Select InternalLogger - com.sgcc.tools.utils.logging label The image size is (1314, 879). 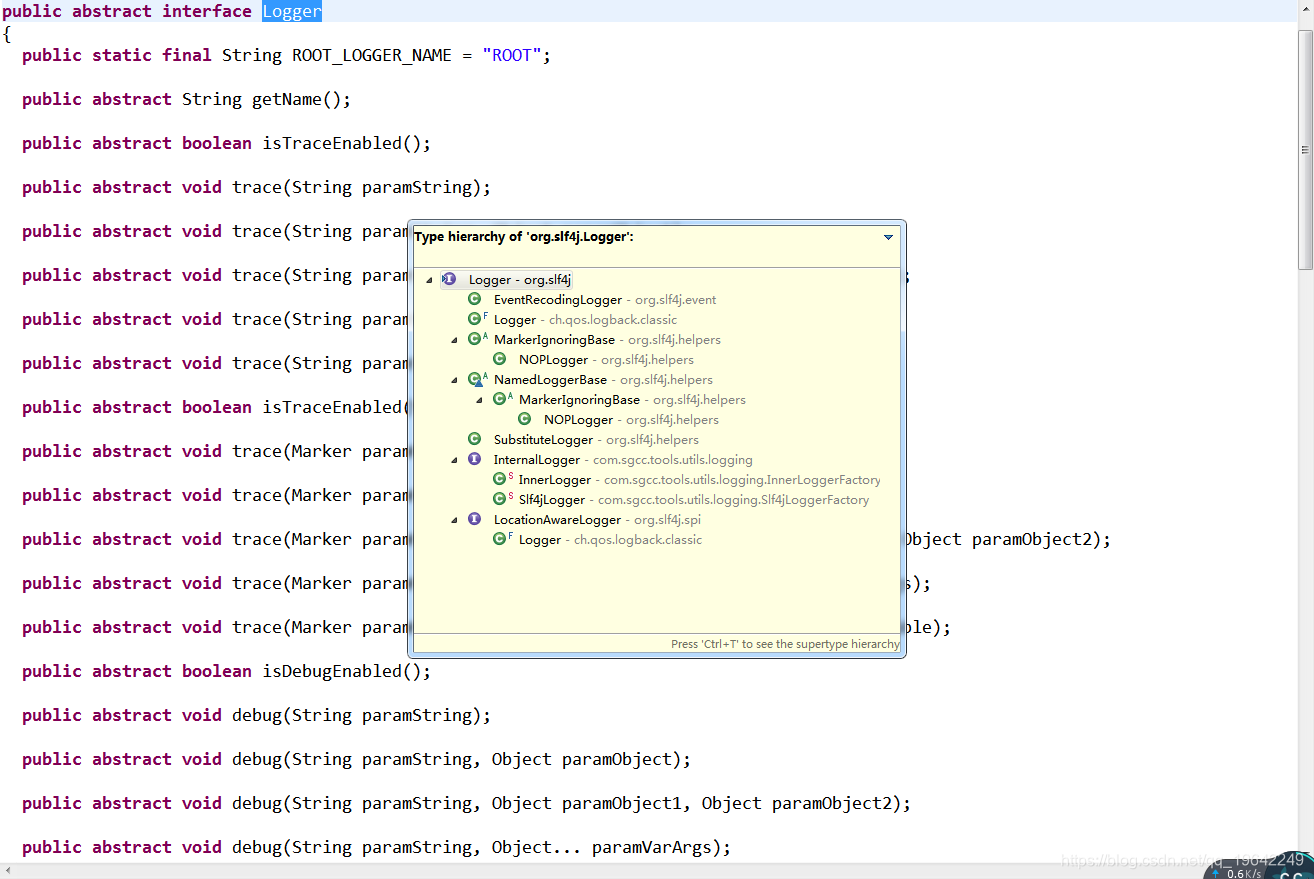[623, 460]
